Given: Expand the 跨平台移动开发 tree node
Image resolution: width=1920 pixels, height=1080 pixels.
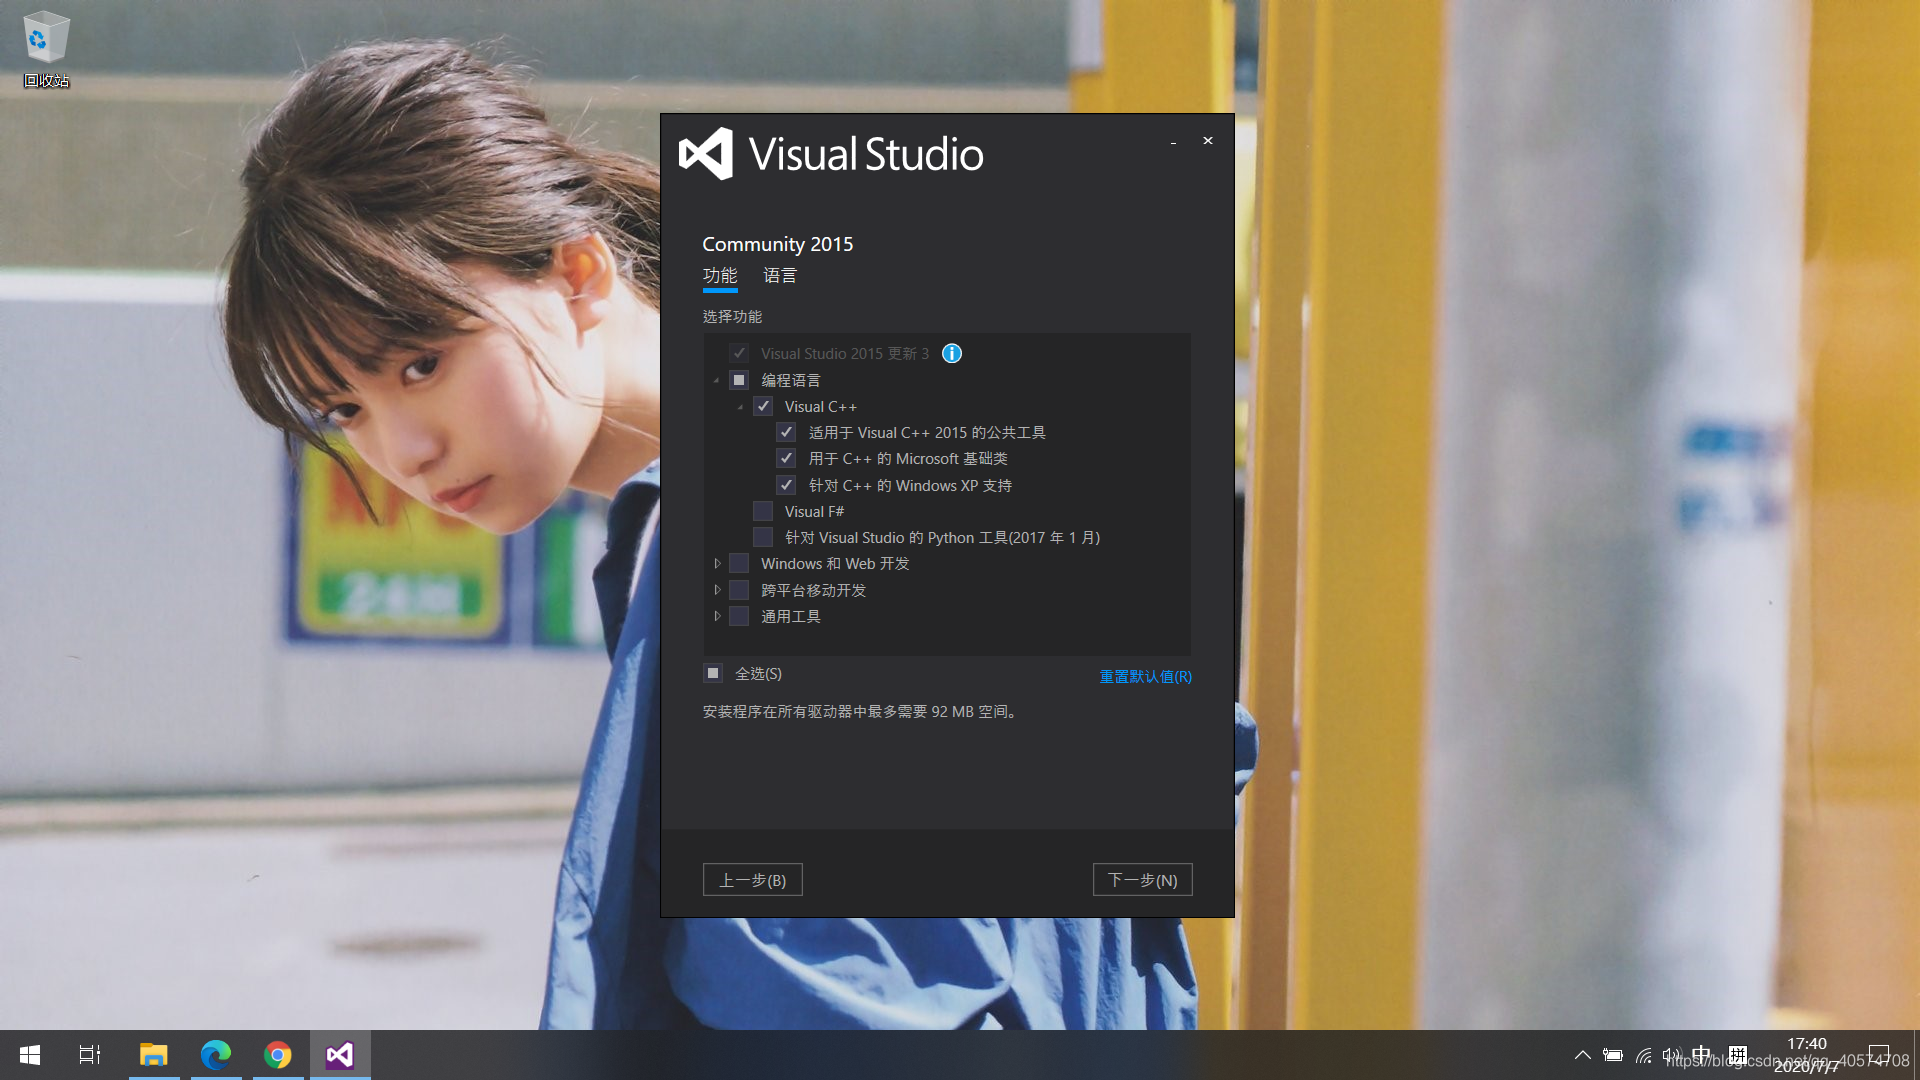Looking at the screenshot, I should (x=717, y=590).
